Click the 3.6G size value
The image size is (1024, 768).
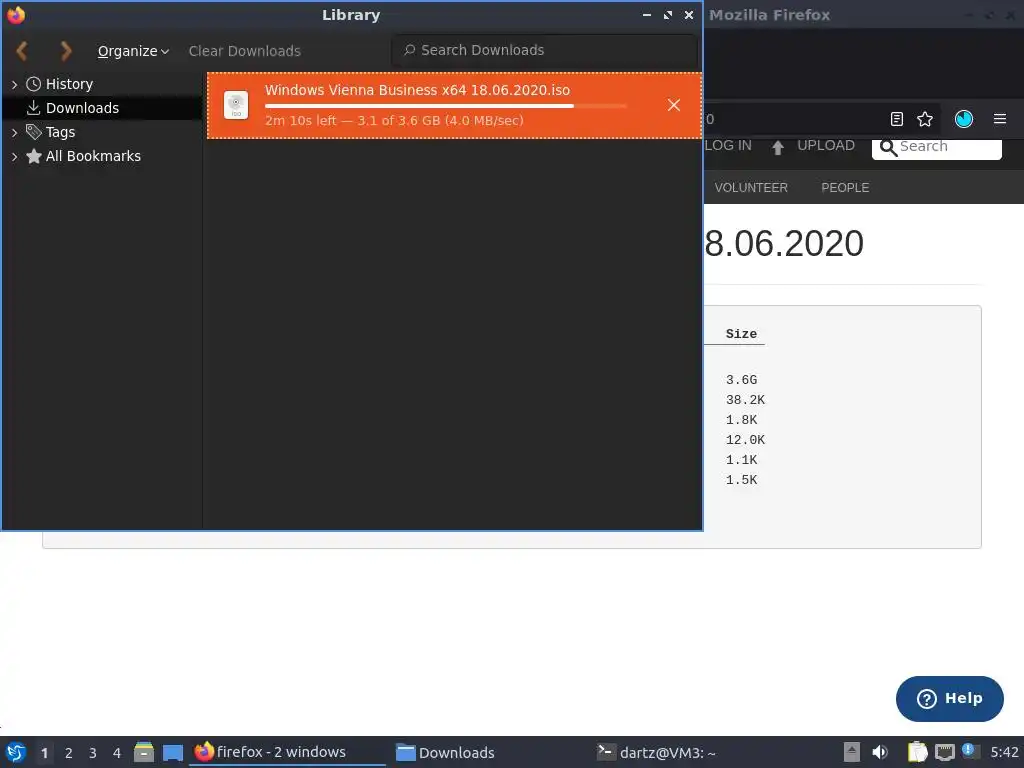pos(741,380)
